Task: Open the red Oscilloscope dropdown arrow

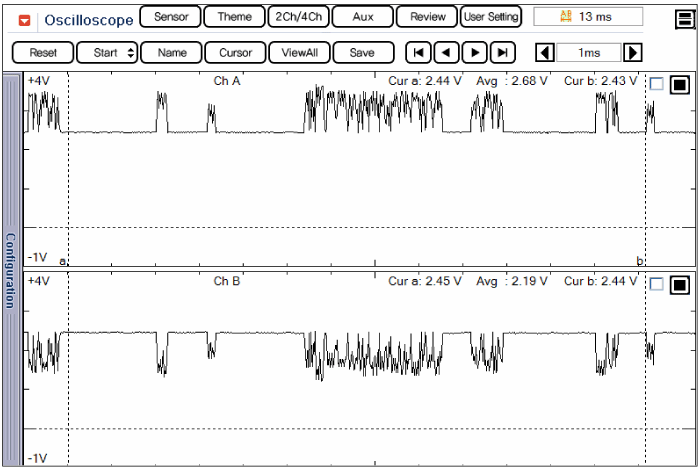Action: point(24,20)
